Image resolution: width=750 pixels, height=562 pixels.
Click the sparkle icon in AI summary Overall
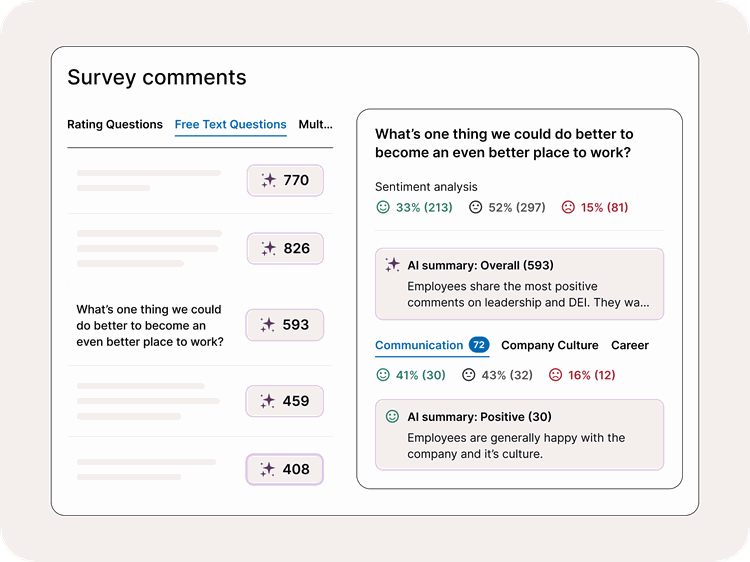(x=392, y=265)
